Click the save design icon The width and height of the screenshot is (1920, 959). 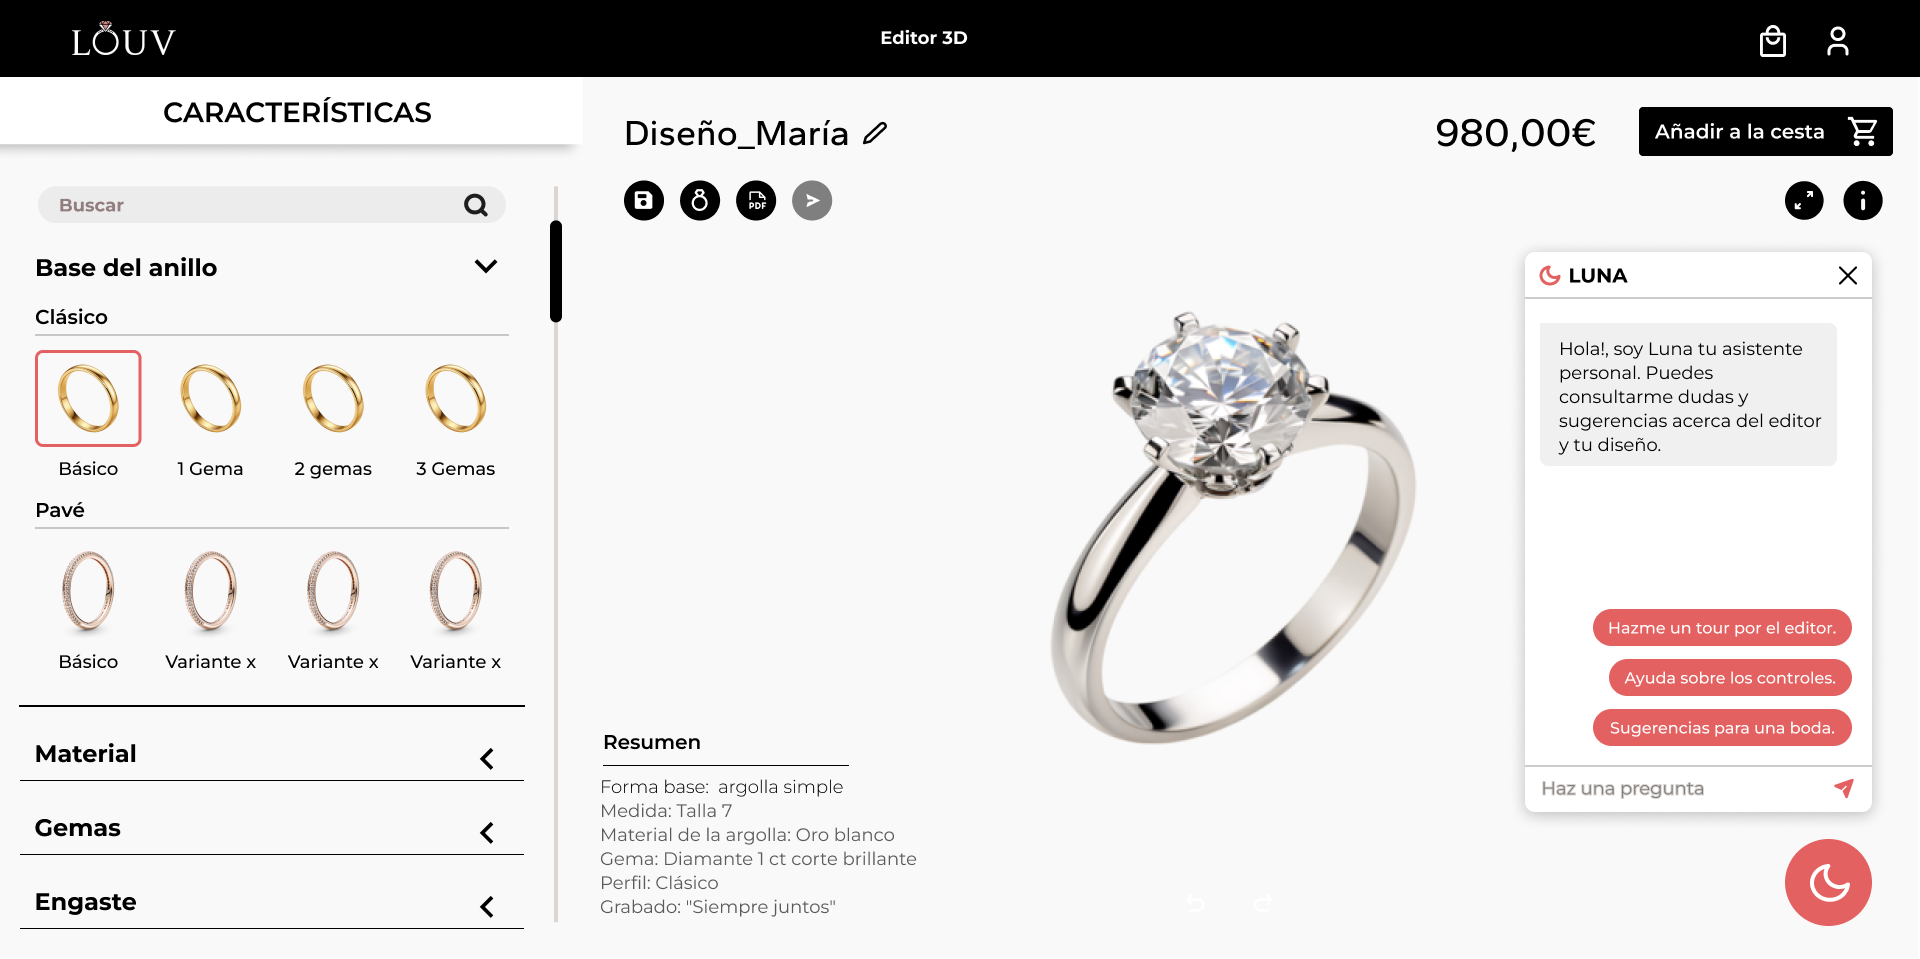coord(644,201)
